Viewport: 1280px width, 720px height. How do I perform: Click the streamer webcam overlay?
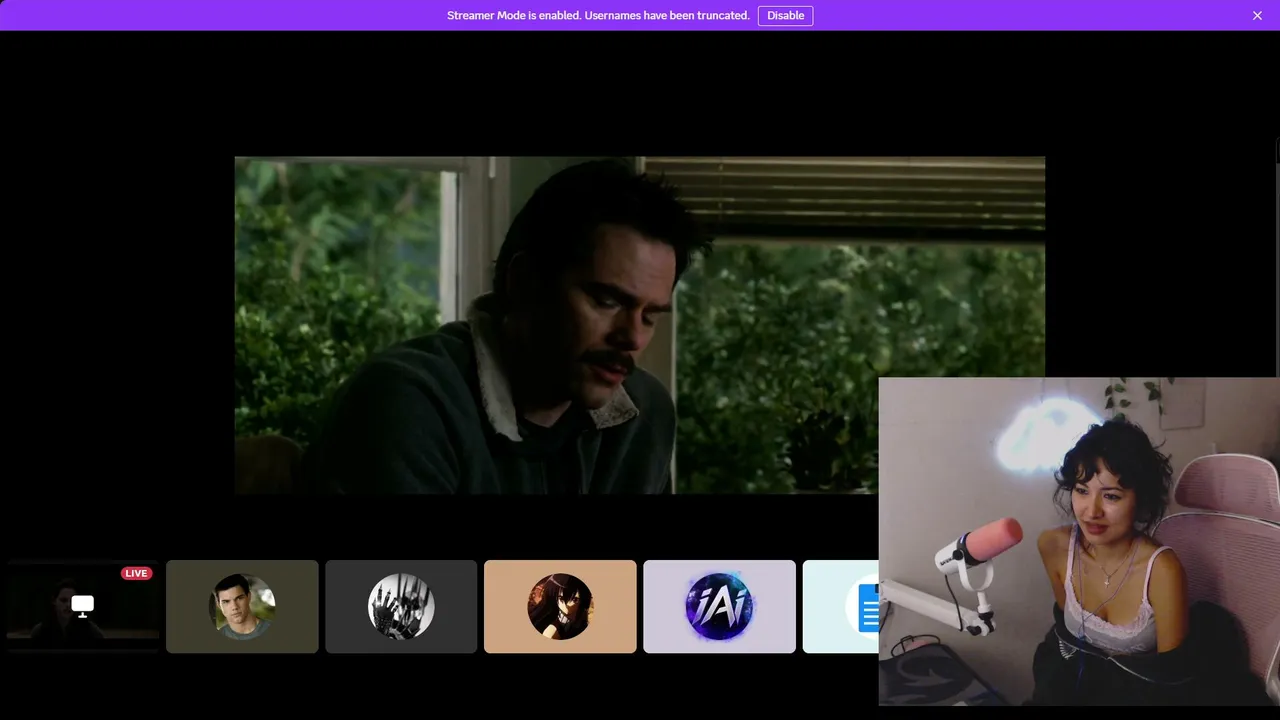1079,541
